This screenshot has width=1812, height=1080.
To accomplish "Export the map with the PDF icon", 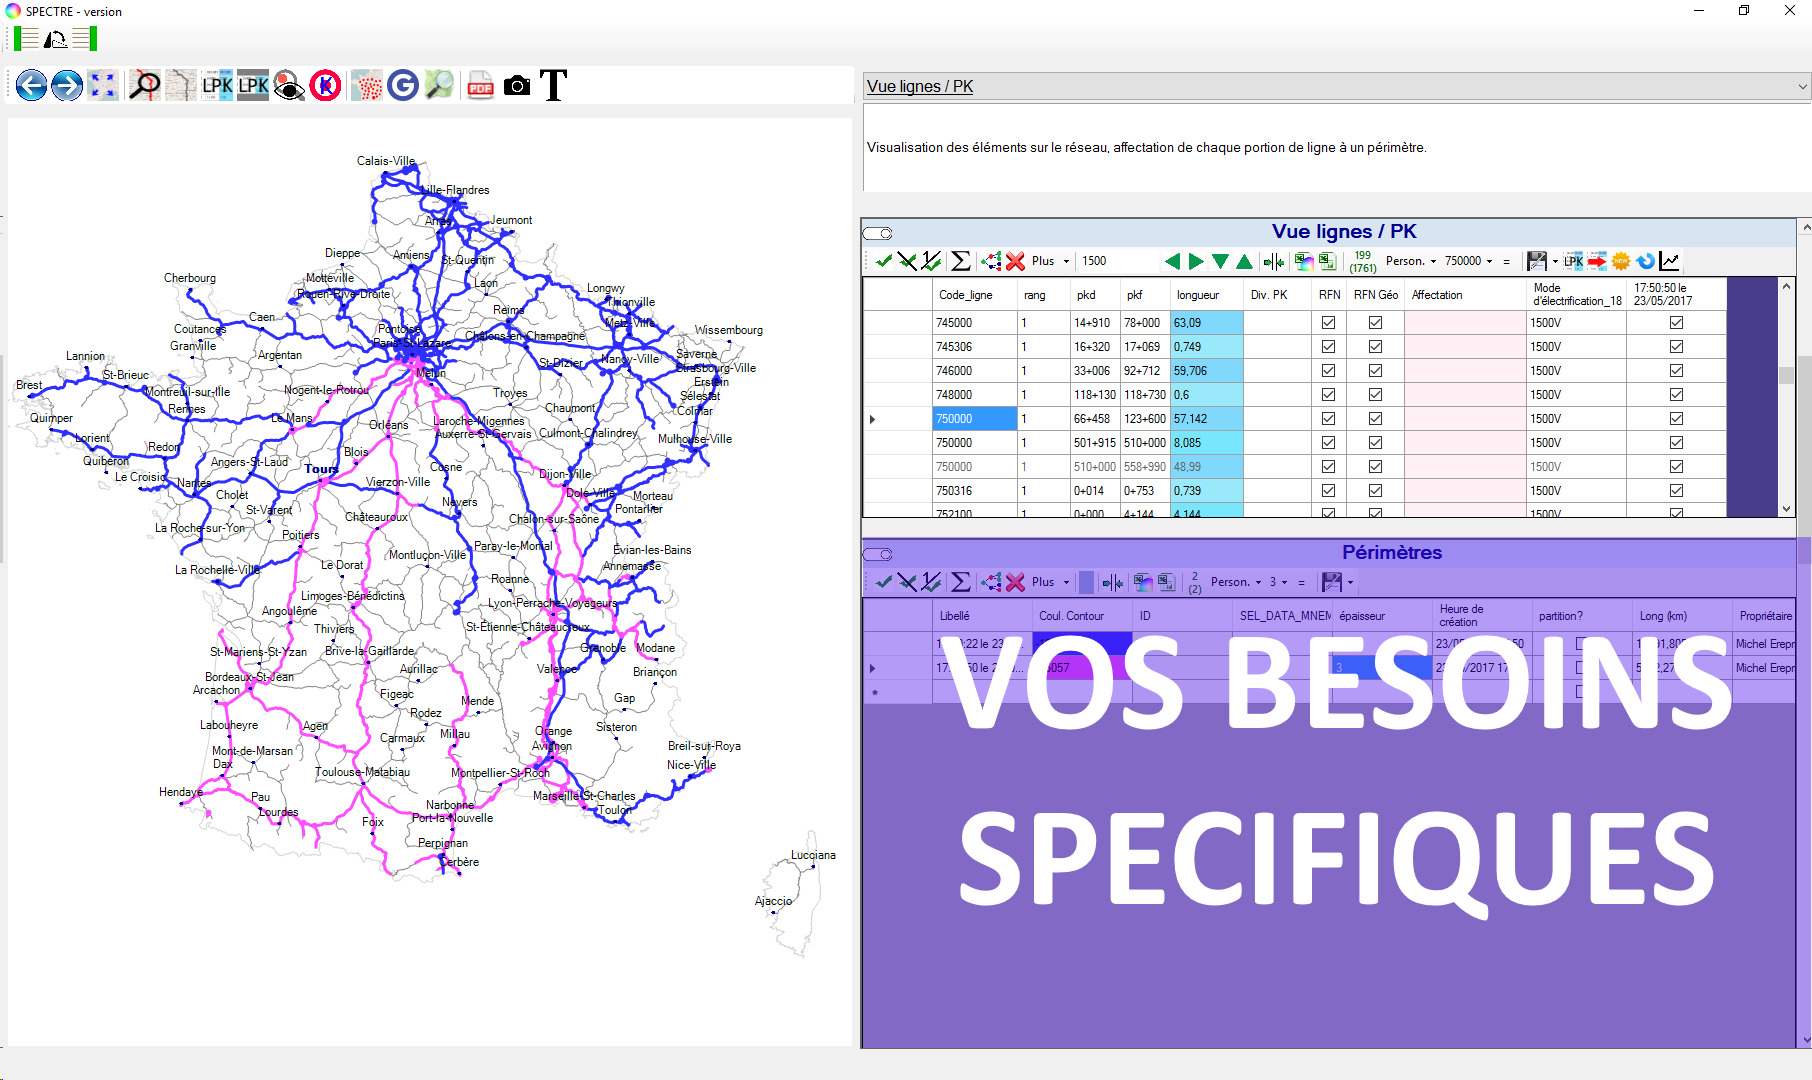I will pyautogui.click(x=481, y=86).
